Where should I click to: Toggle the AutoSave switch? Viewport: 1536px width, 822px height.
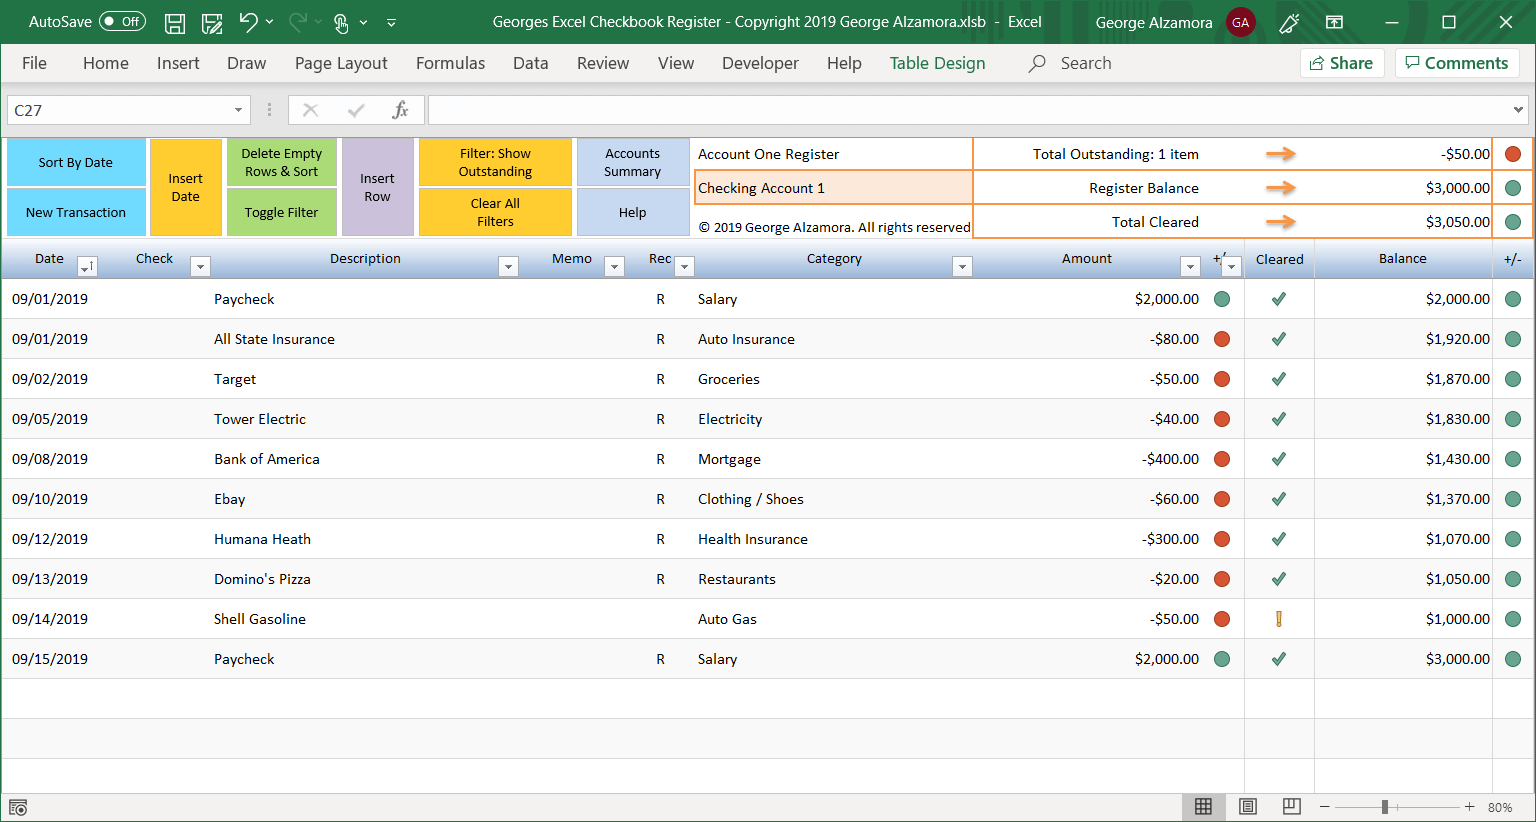pos(122,22)
